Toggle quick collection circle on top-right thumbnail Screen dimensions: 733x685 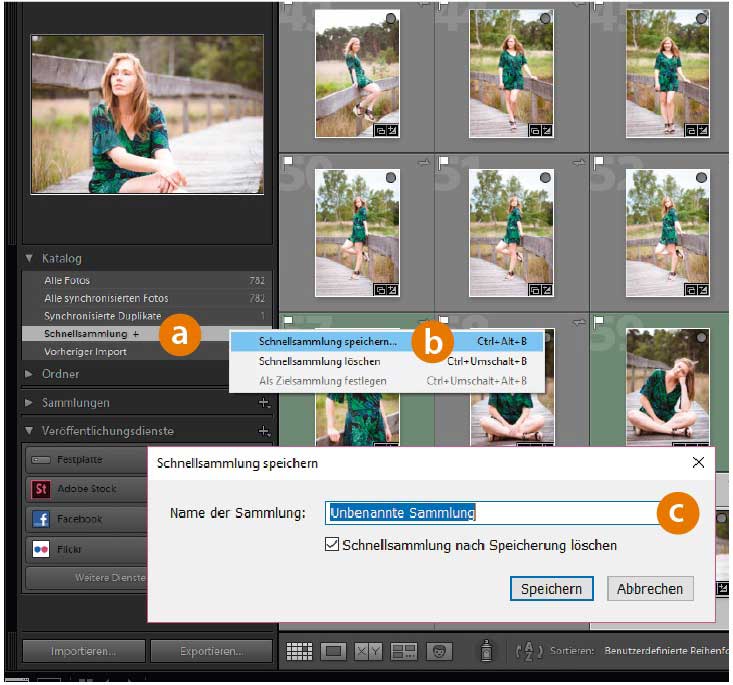tap(701, 20)
